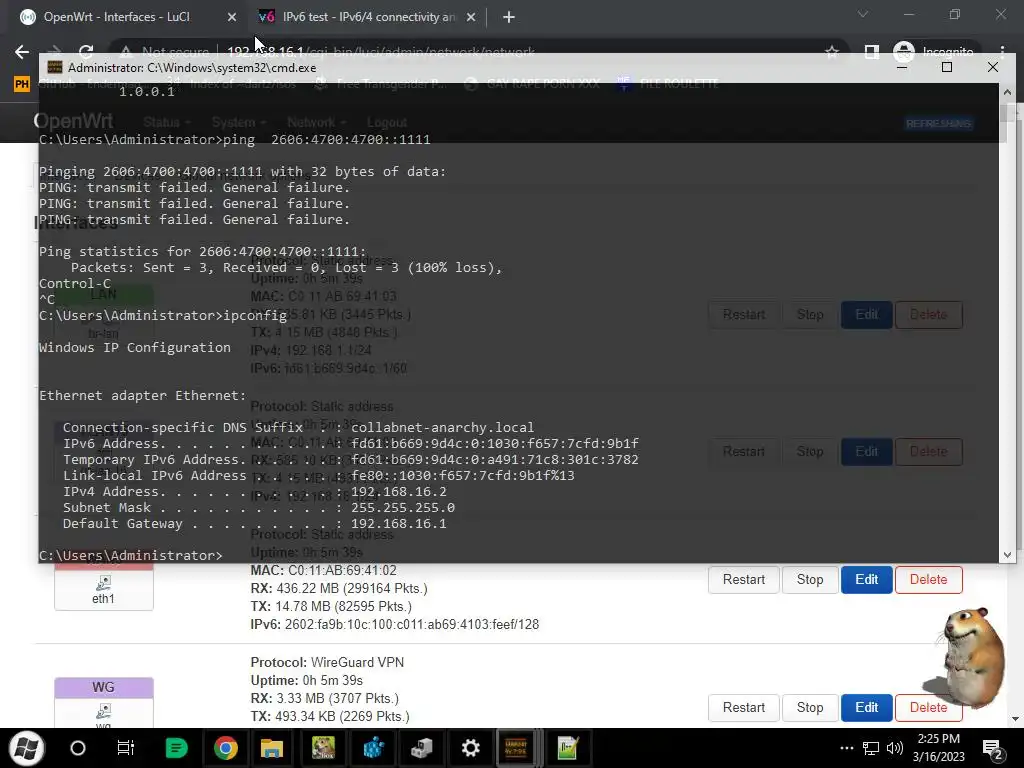
Task: Restart the eth1 interface
Action: (x=744, y=580)
